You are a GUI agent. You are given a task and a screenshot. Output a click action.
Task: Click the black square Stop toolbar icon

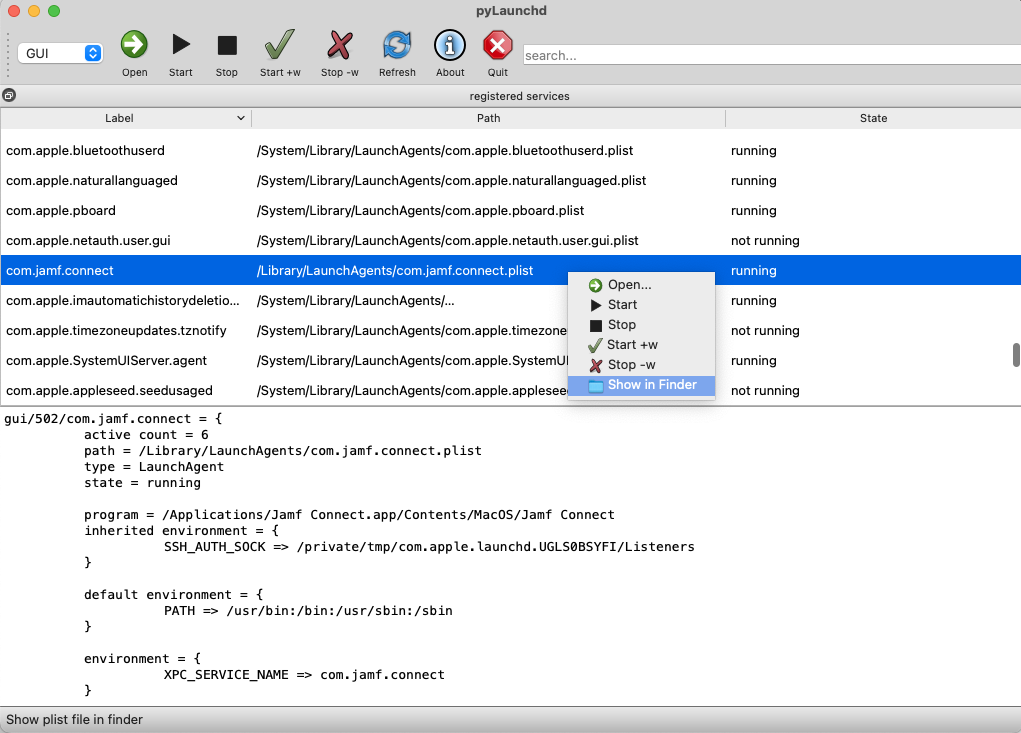coord(227,46)
